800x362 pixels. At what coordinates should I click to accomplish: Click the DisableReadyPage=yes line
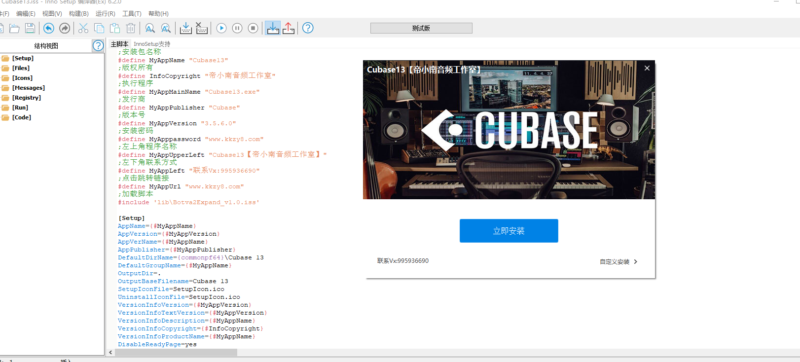(x=157, y=345)
